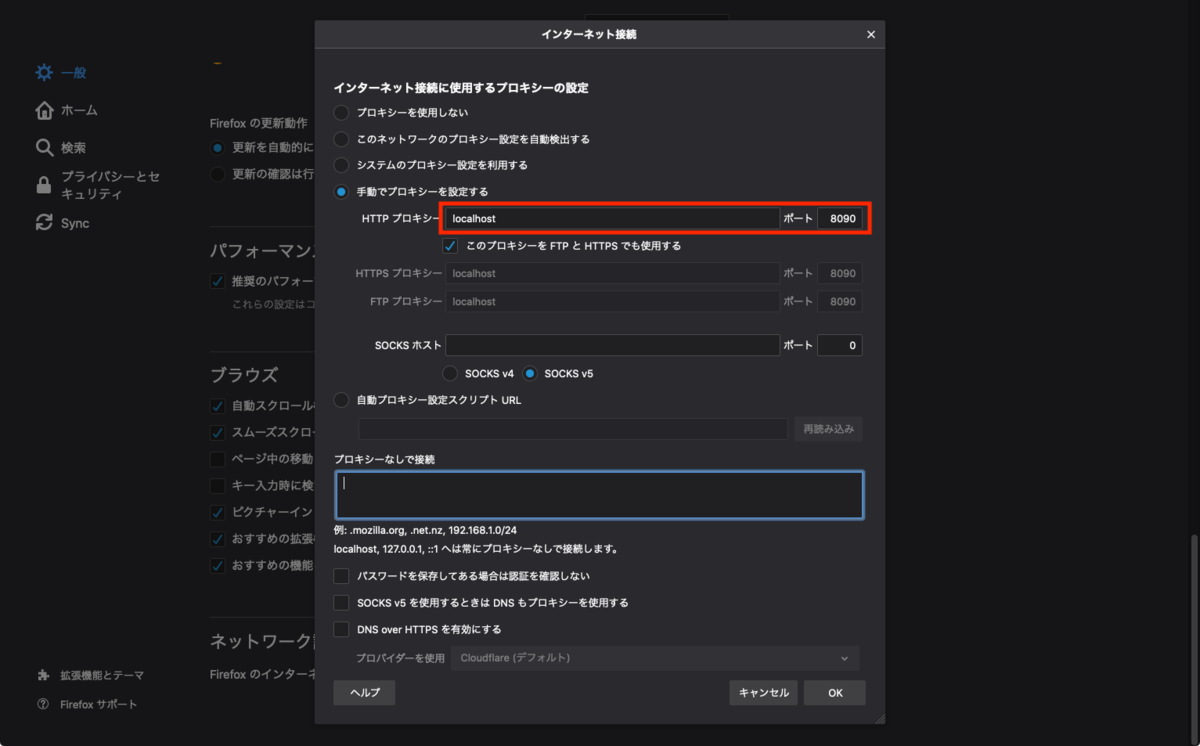The image size is (1200, 746).
Task: Check パスワード保存時は認証を確認しない checkbox
Action: click(x=341, y=576)
